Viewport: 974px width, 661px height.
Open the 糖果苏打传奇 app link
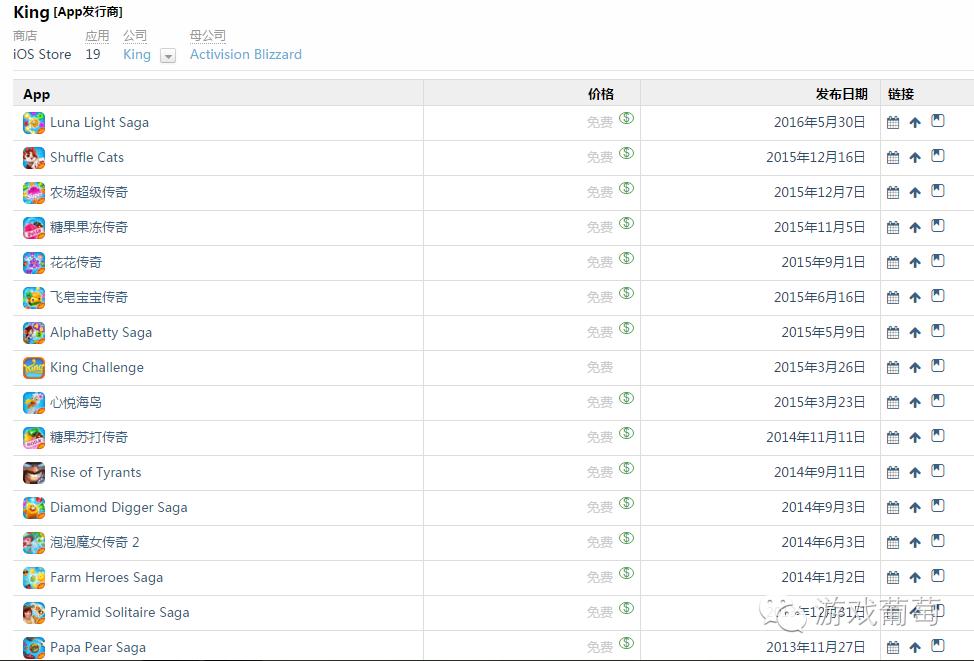89,437
